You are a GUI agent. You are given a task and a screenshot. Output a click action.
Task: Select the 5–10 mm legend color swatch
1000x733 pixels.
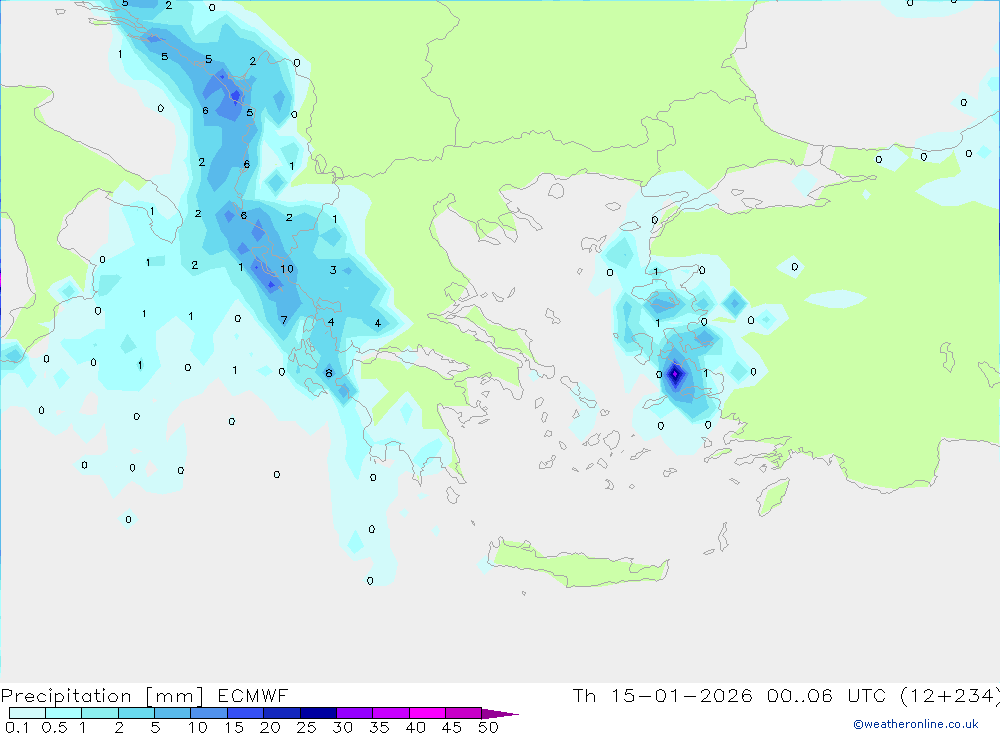[x=172, y=713]
